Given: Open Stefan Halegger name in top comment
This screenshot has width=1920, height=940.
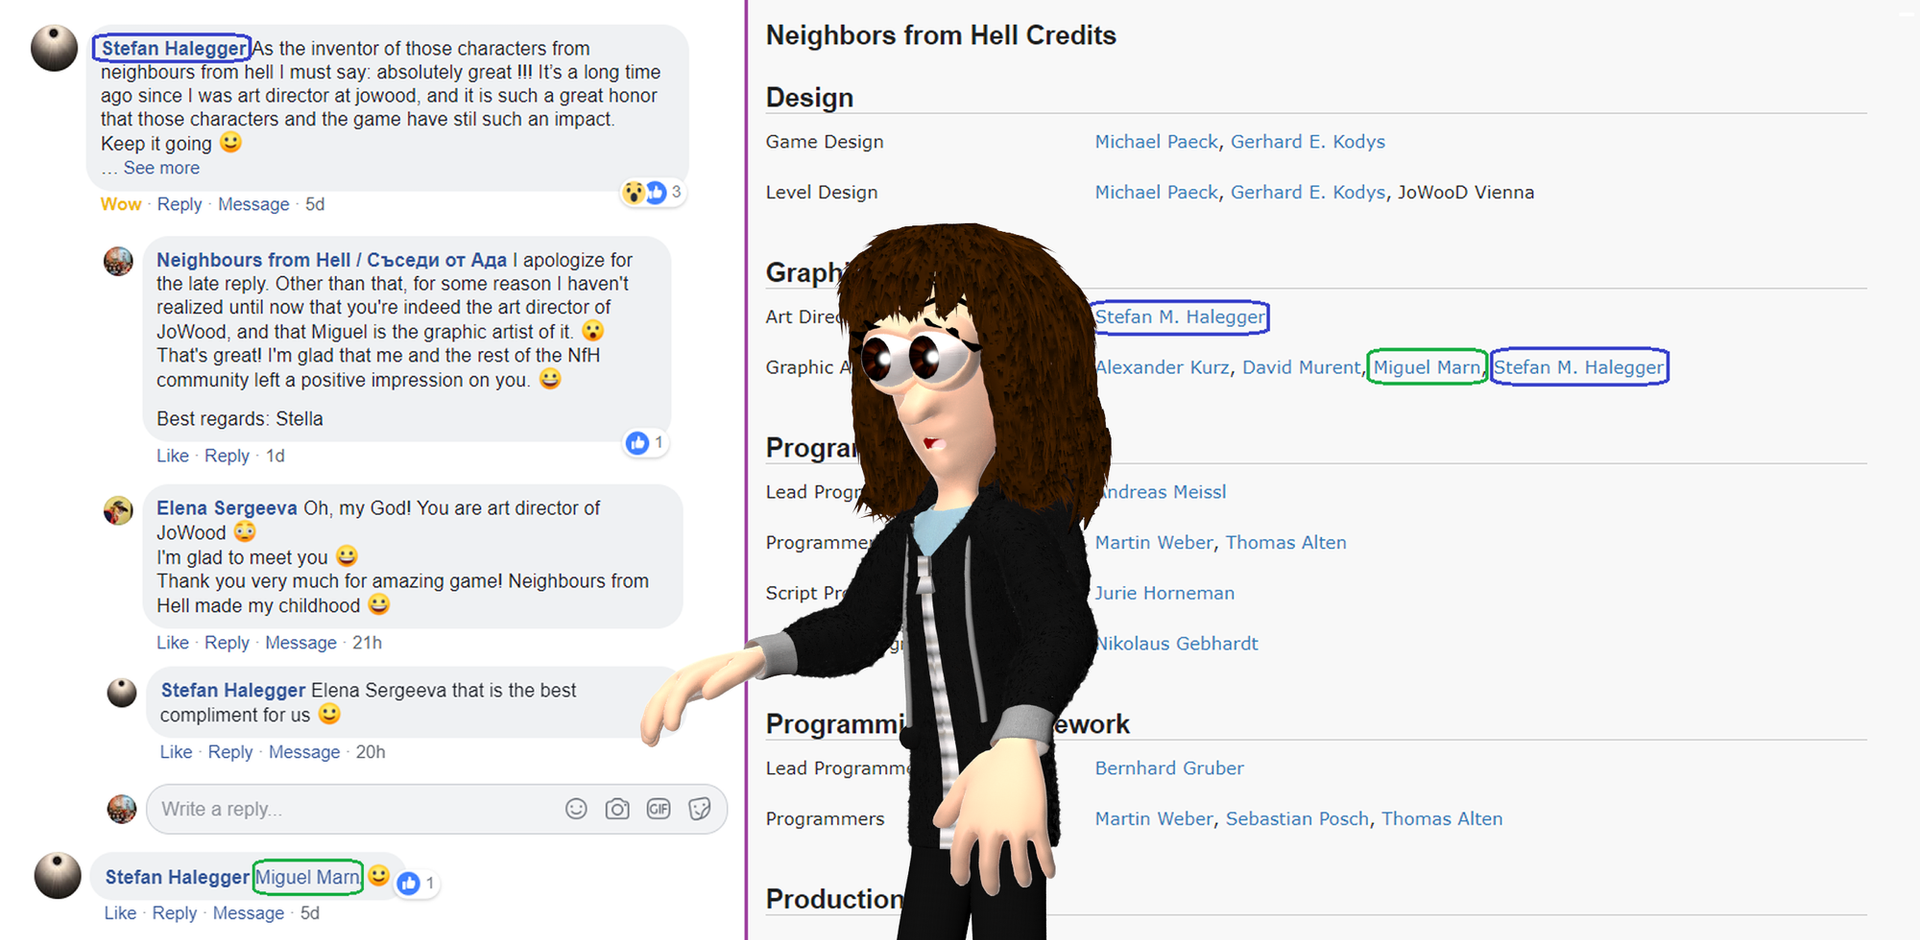Looking at the screenshot, I should coord(174,48).
